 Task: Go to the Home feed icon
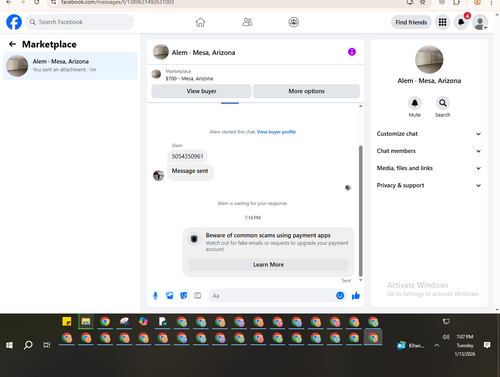(200, 22)
